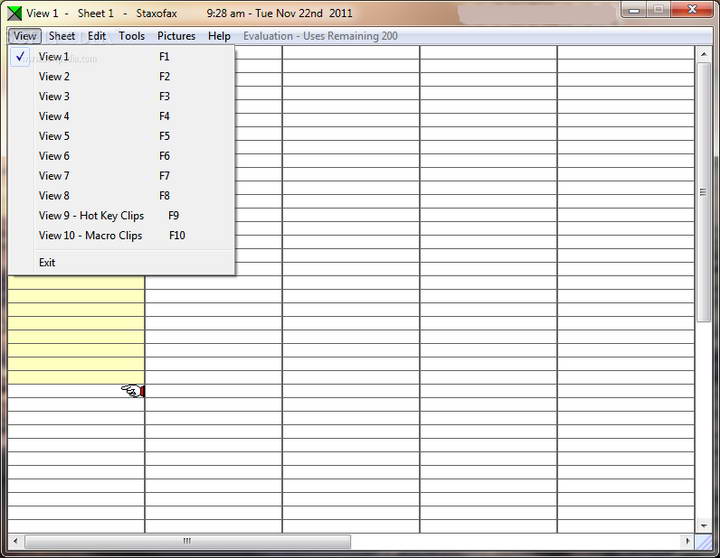Click the Evaluation - Uses Remaining 200 text
Image resolution: width=720 pixels, height=558 pixels.
coord(321,36)
